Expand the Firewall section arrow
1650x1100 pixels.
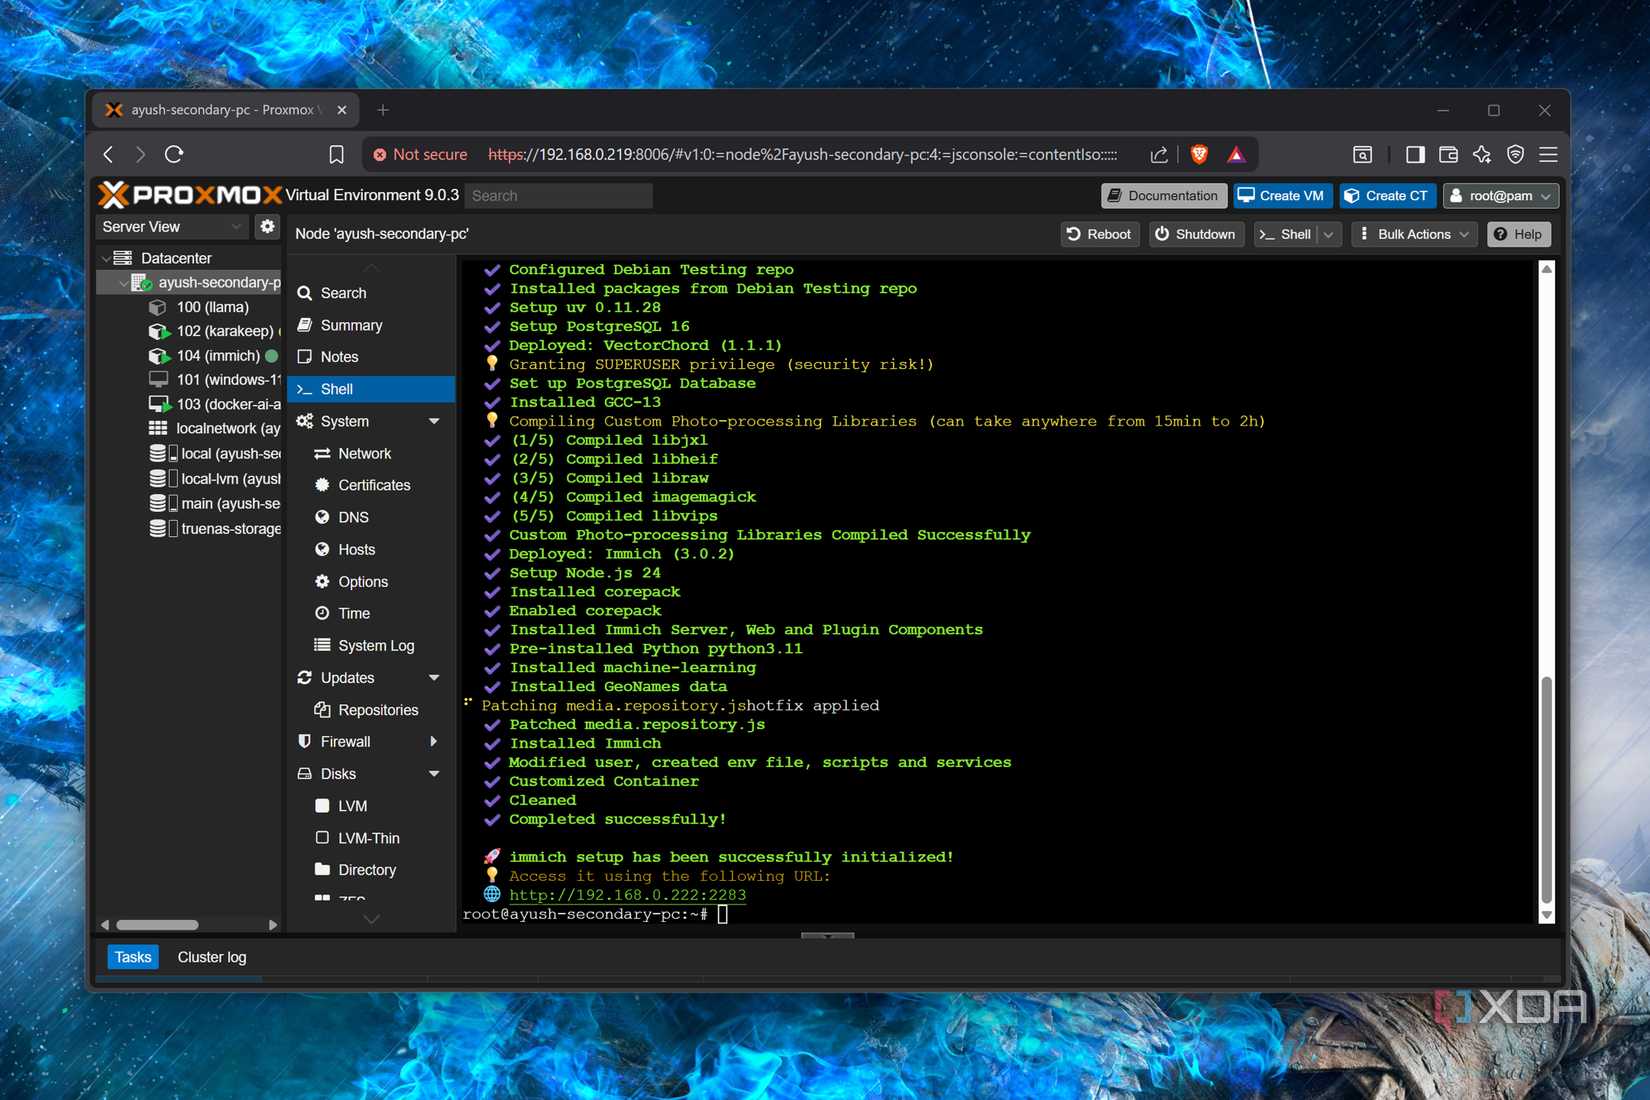point(434,741)
